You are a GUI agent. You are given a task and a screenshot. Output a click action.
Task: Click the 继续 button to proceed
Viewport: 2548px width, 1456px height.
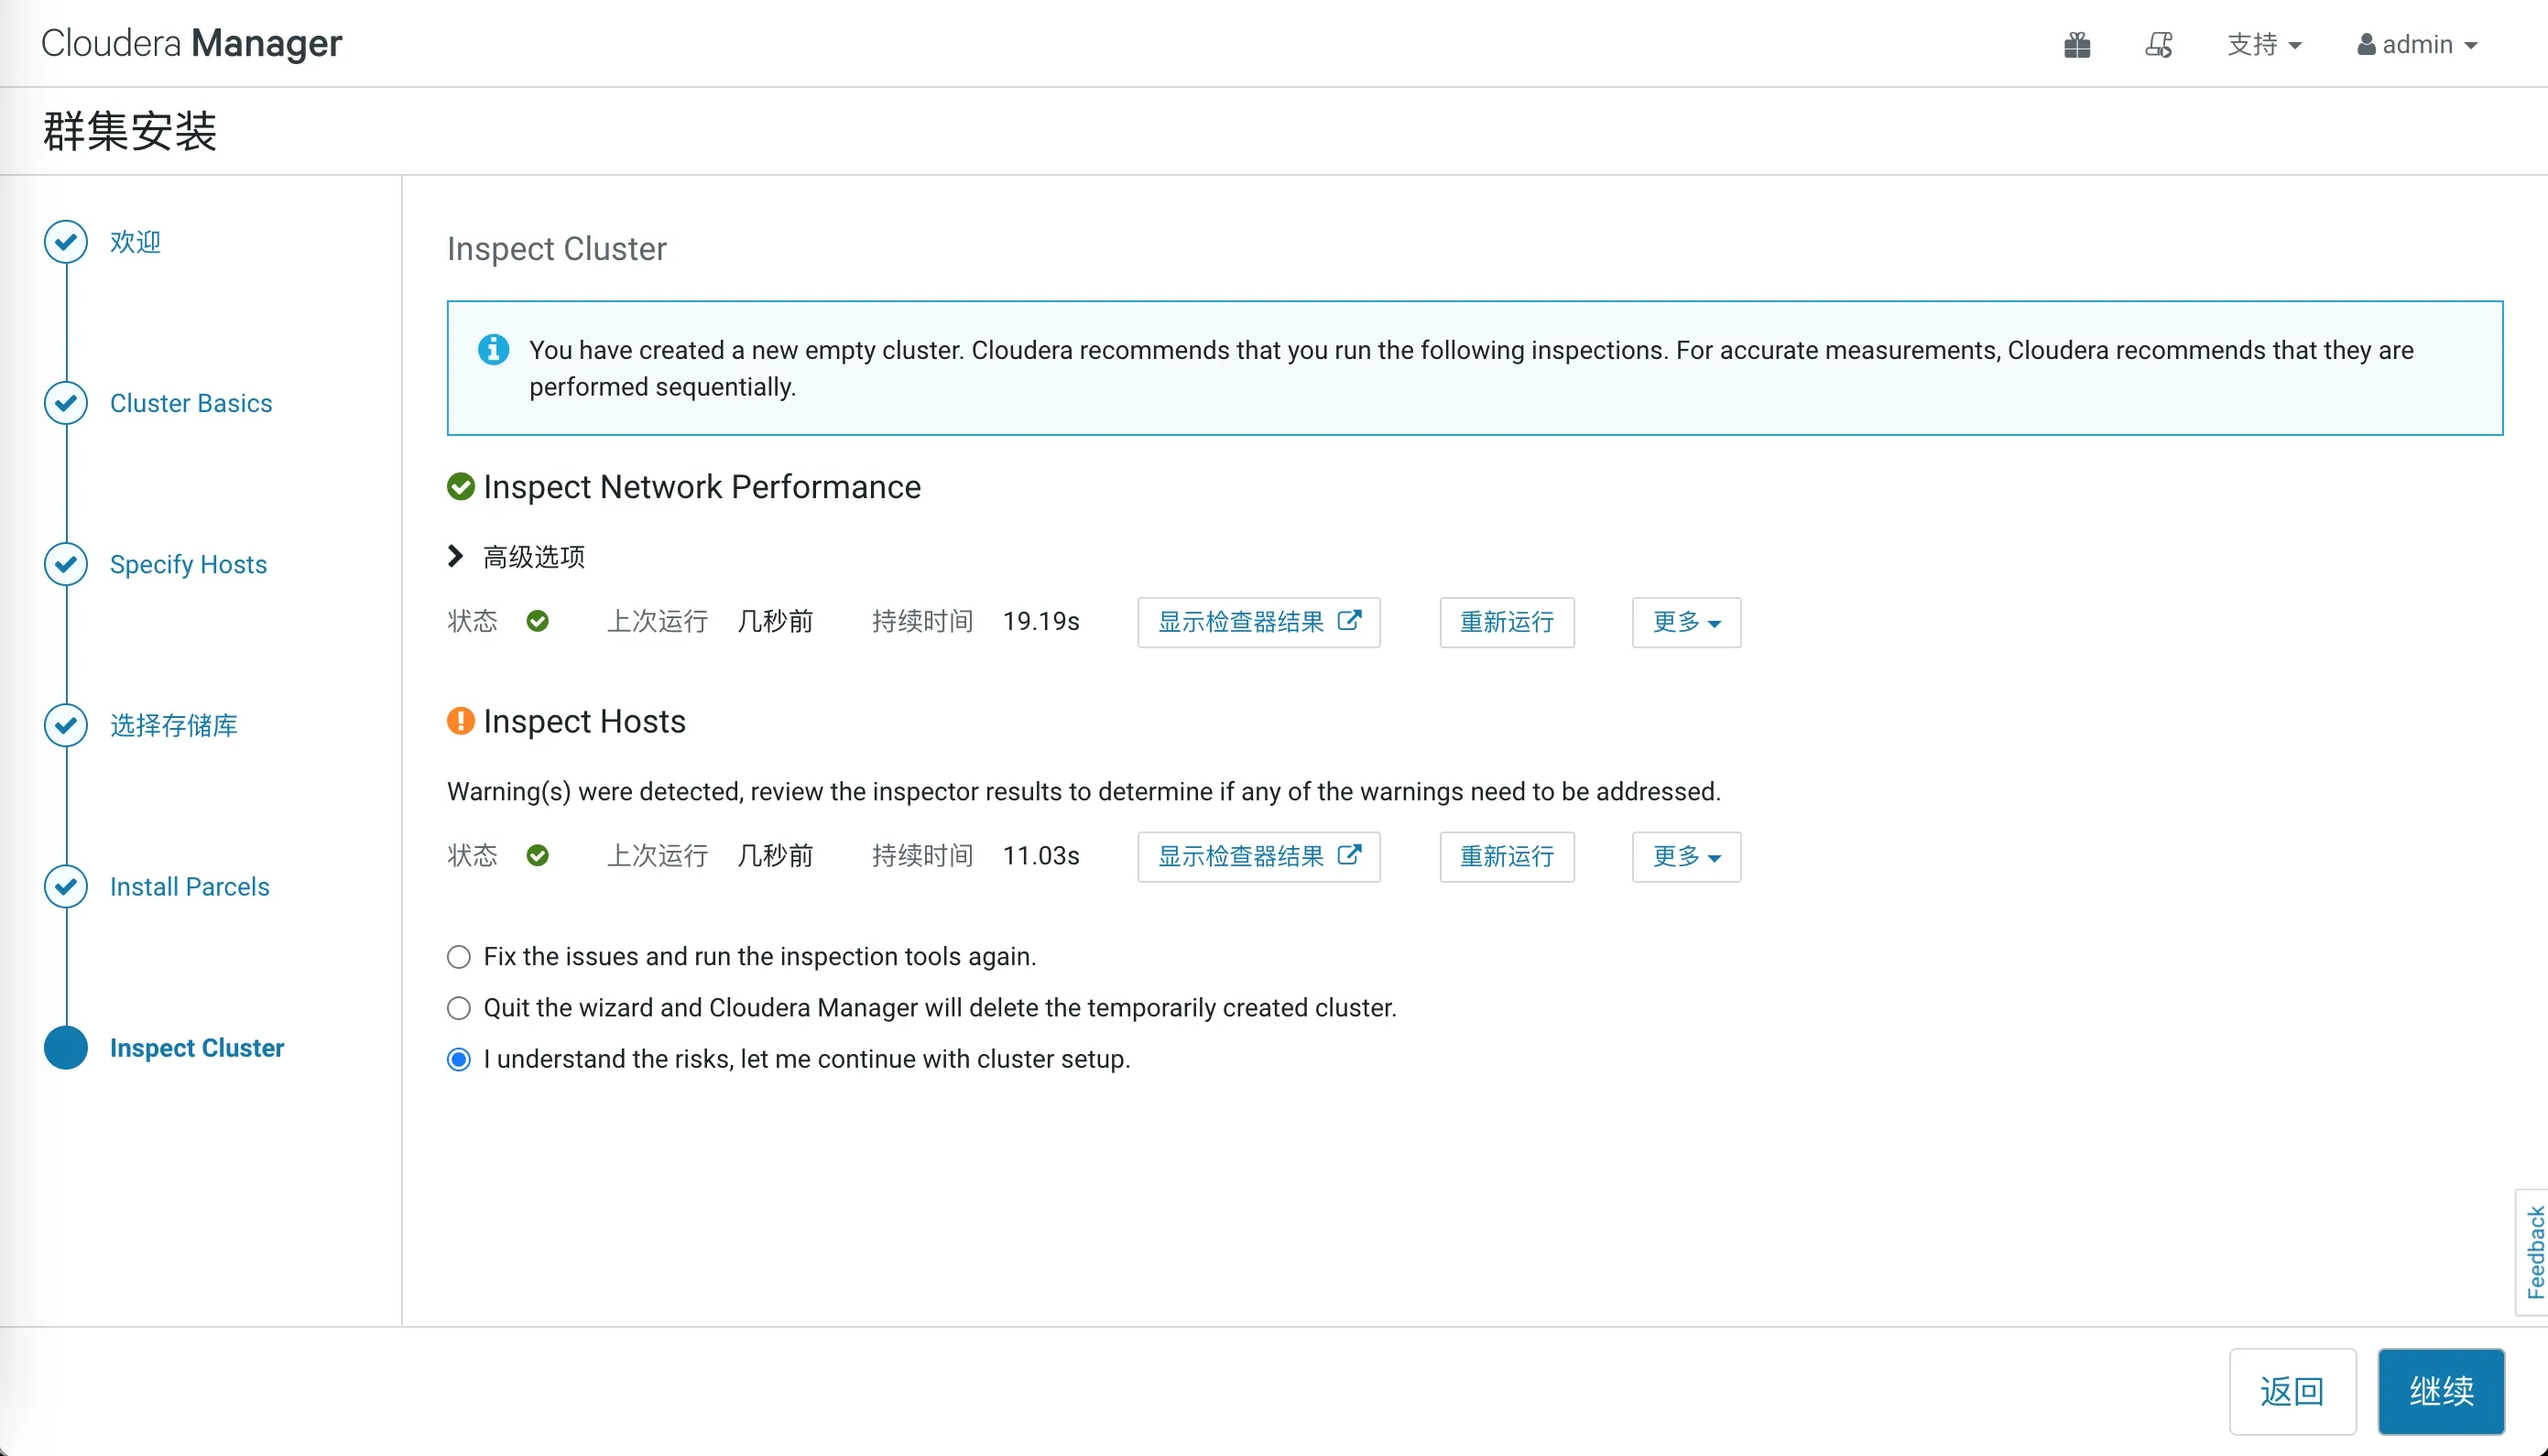click(x=2440, y=1391)
